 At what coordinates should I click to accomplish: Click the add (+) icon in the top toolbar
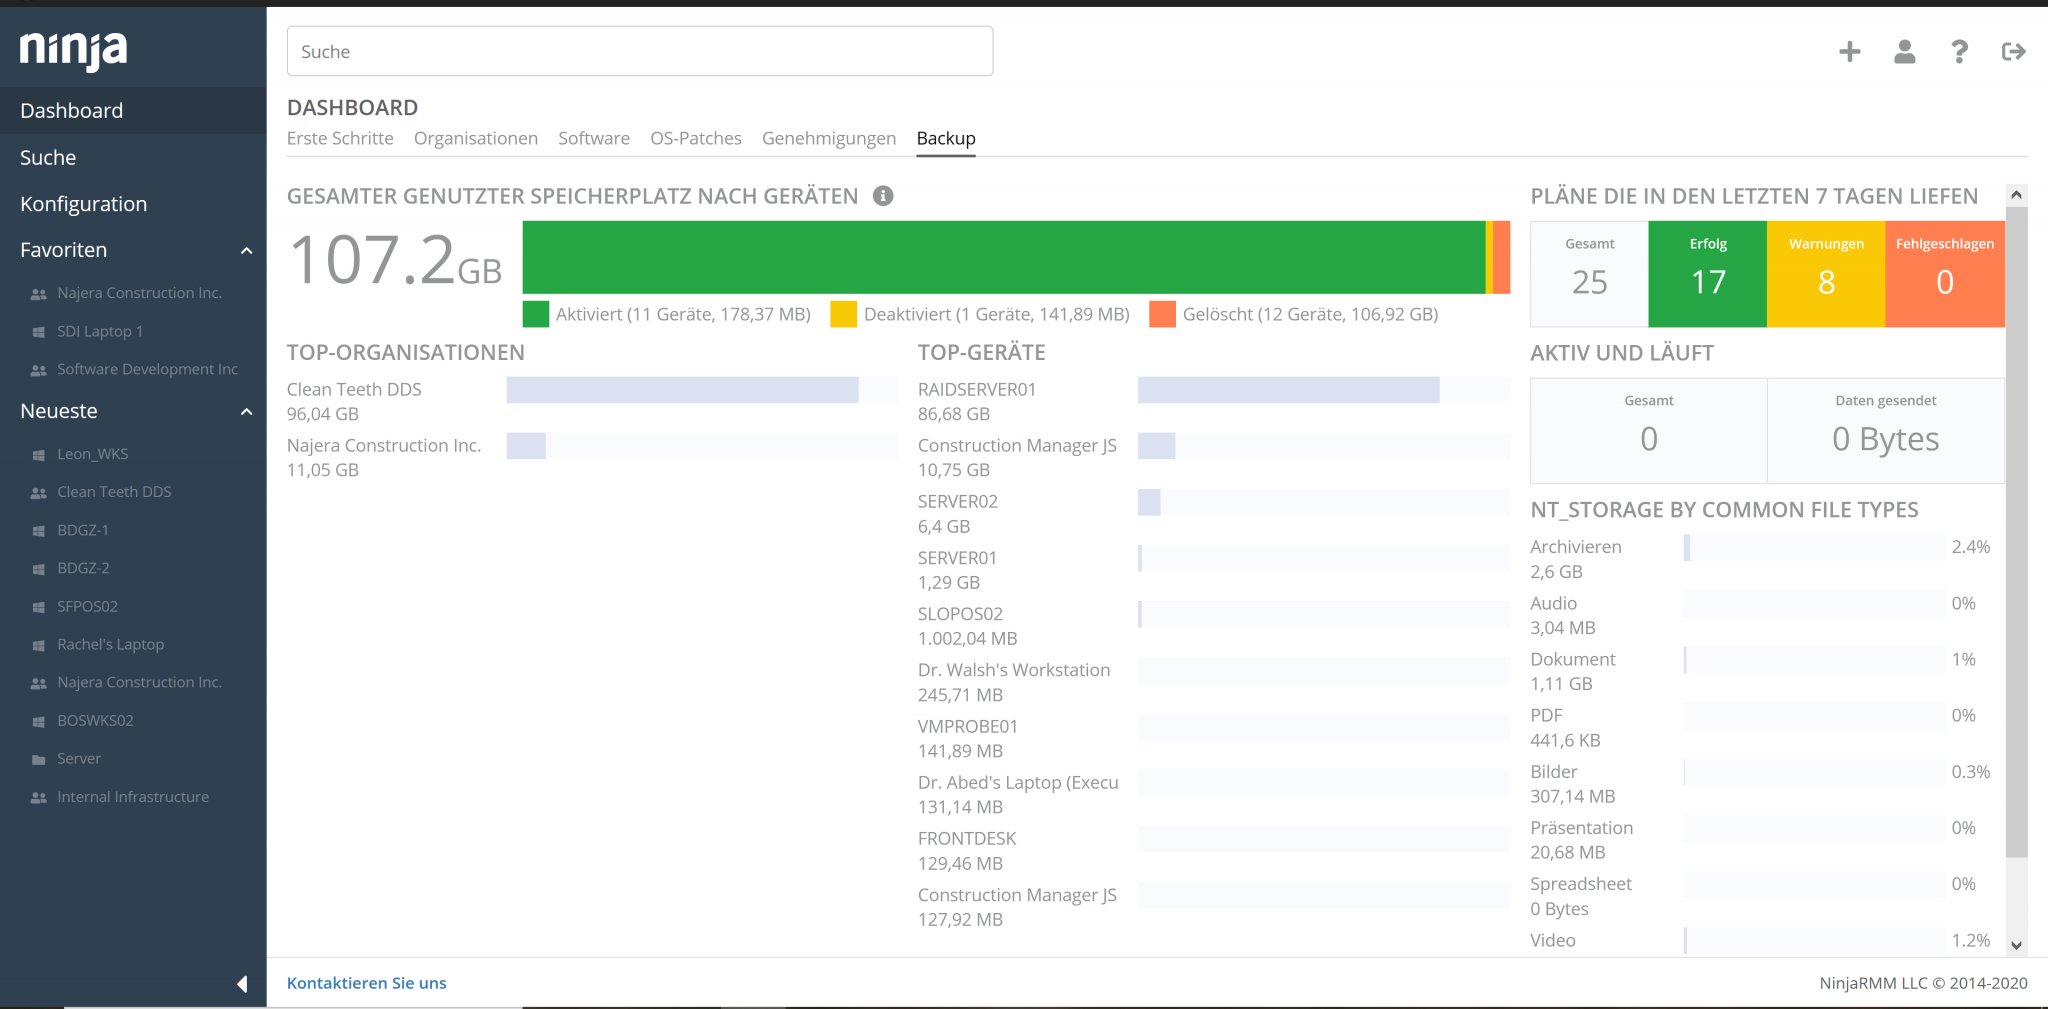[x=1850, y=51]
